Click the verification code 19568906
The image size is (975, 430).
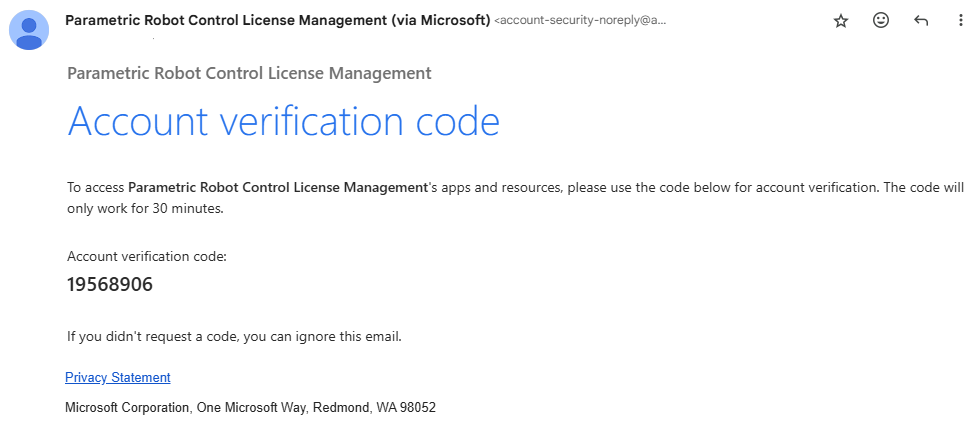[x=110, y=285]
